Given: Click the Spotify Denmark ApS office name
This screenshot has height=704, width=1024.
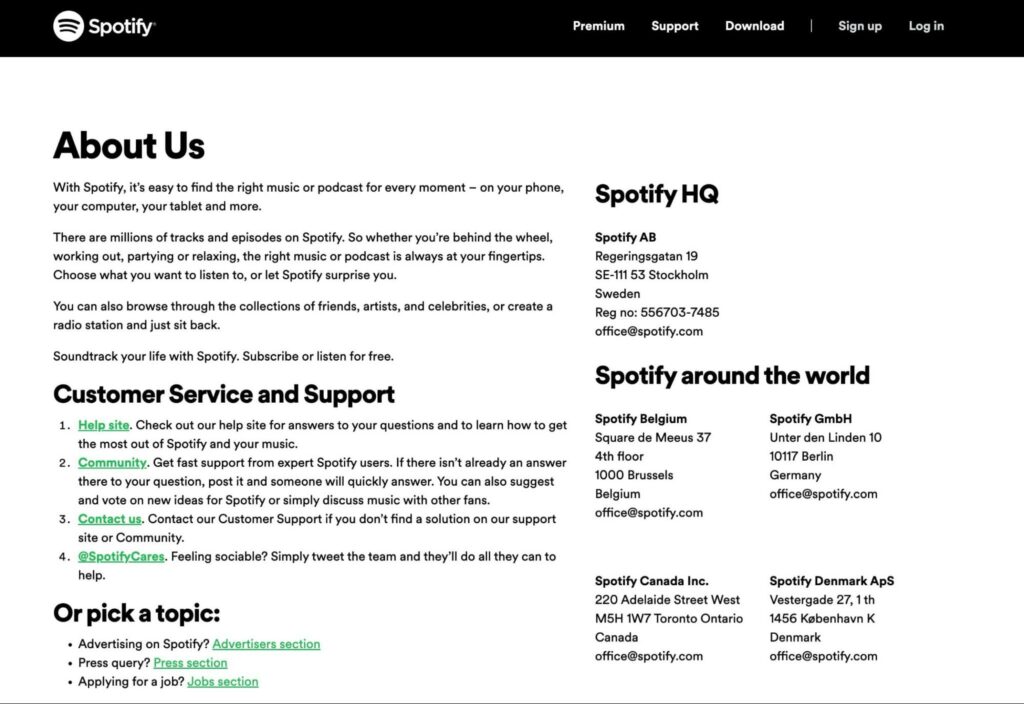Looking at the screenshot, I should tap(831, 581).
